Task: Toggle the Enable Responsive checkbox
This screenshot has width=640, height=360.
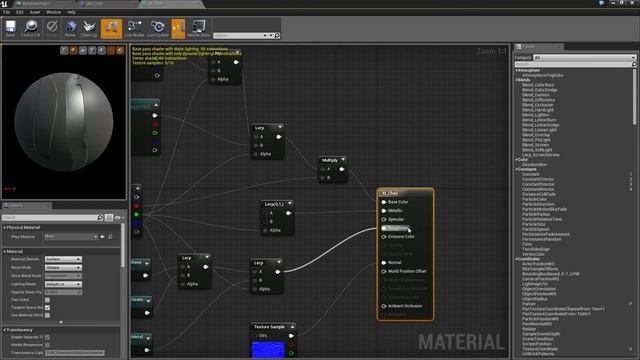Action: click(47, 345)
